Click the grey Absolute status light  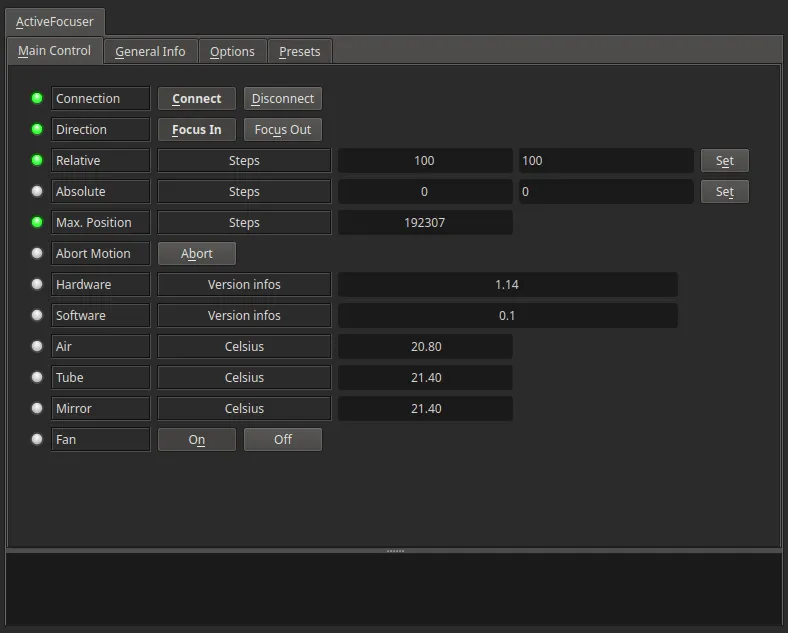tap(37, 191)
